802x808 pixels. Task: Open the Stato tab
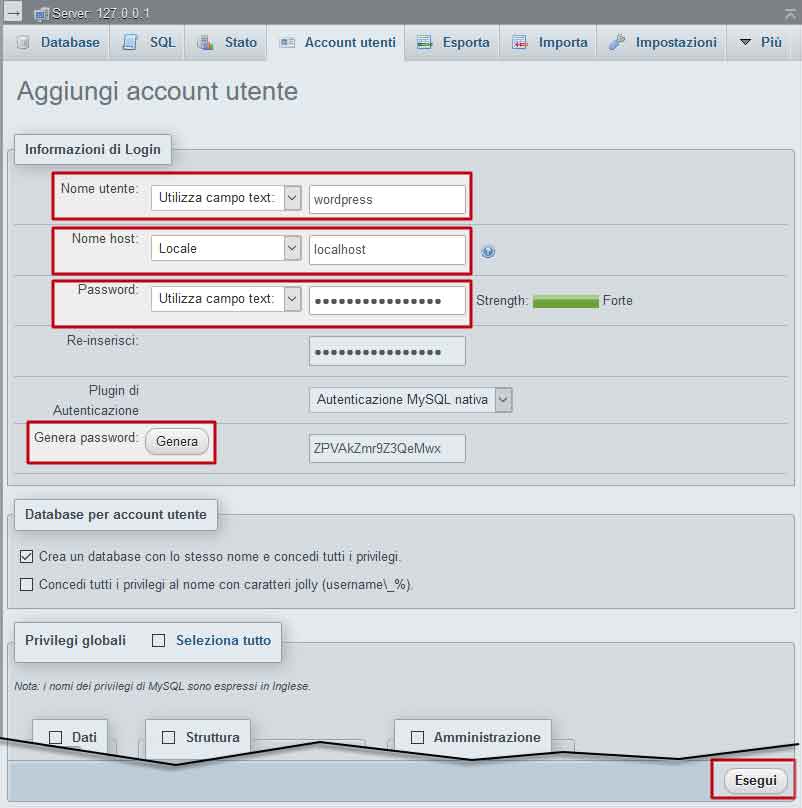pyautogui.click(x=227, y=42)
